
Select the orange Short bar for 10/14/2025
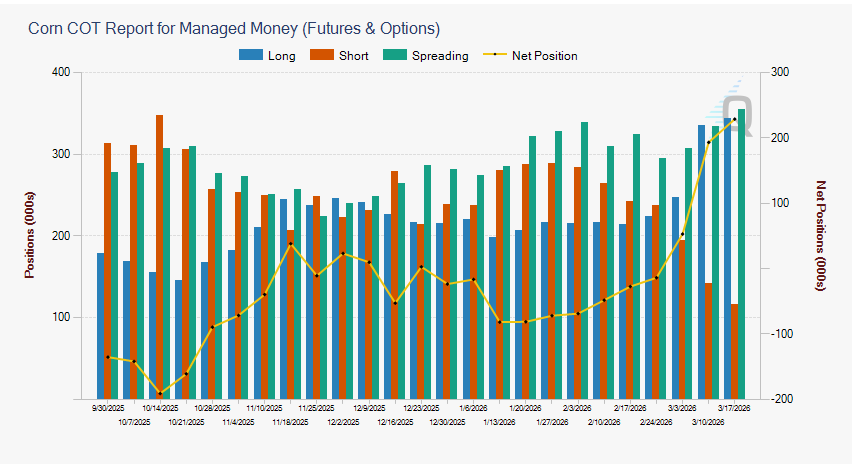[159, 257]
